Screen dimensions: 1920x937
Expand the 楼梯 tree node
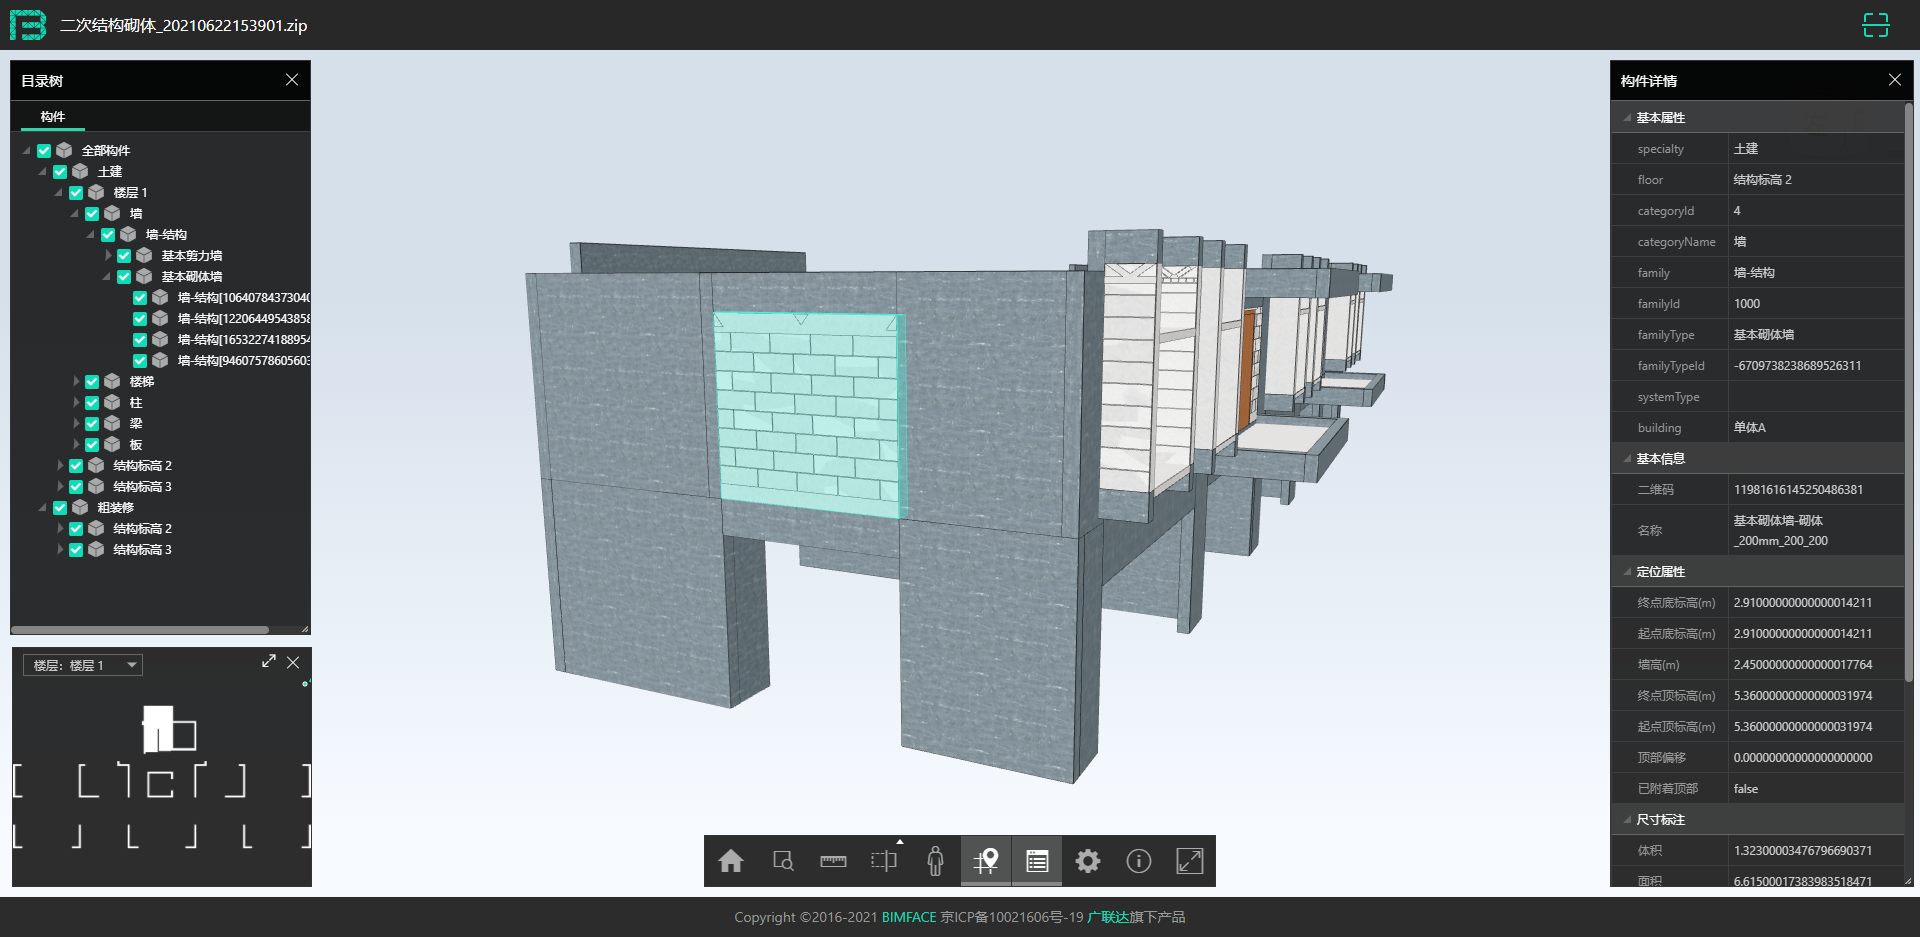pyautogui.click(x=76, y=382)
